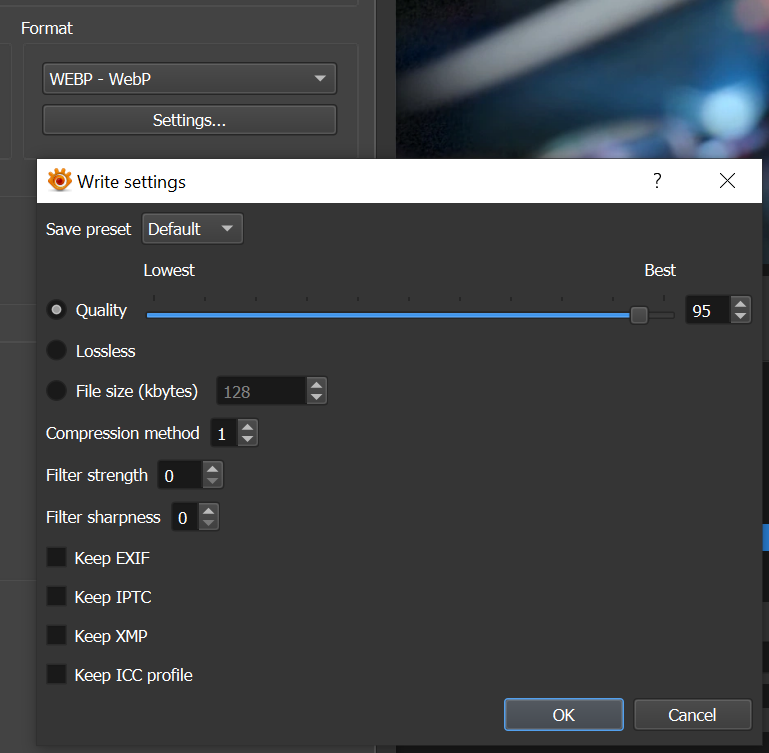Click the quality slider handle
The width and height of the screenshot is (769, 753).
639,315
